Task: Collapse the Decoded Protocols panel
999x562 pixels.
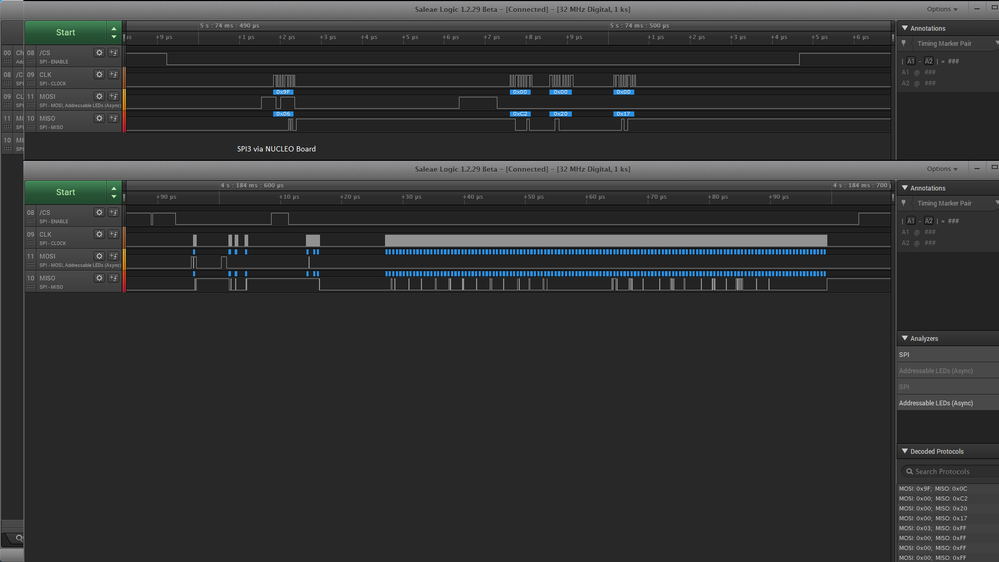Action: click(905, 451)
